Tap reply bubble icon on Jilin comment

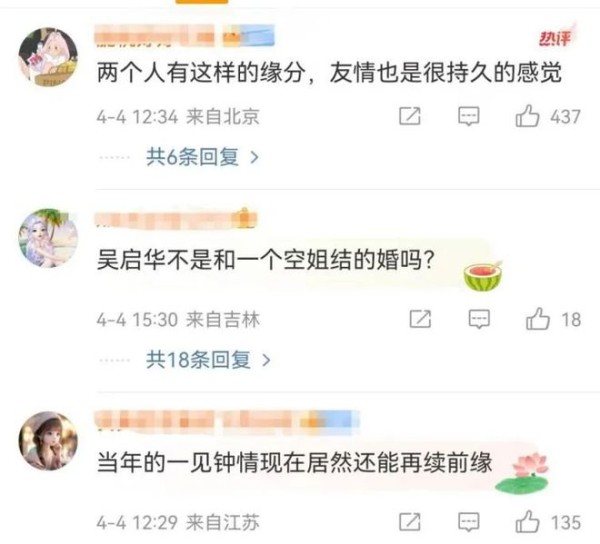(479, 319)
